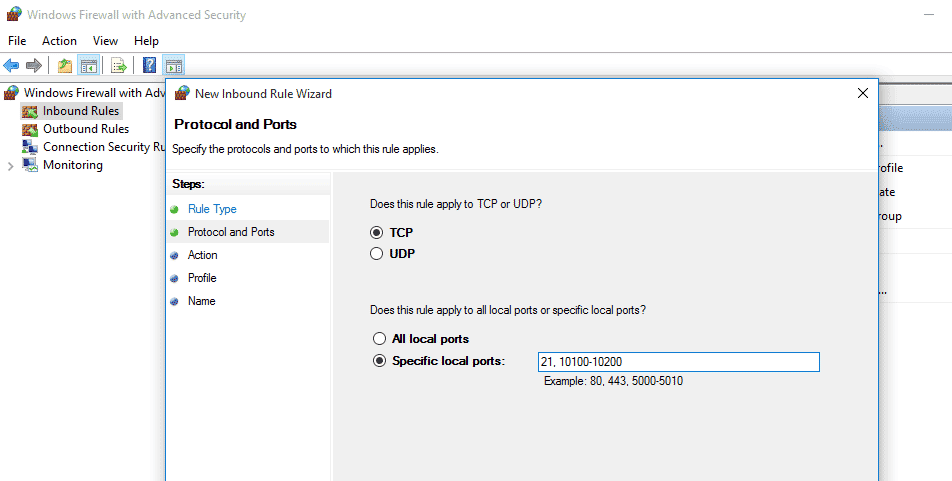The width and height of the screenshot is (952, 481).
Task: Open the View menu
Action: click(x=105, y=41)
